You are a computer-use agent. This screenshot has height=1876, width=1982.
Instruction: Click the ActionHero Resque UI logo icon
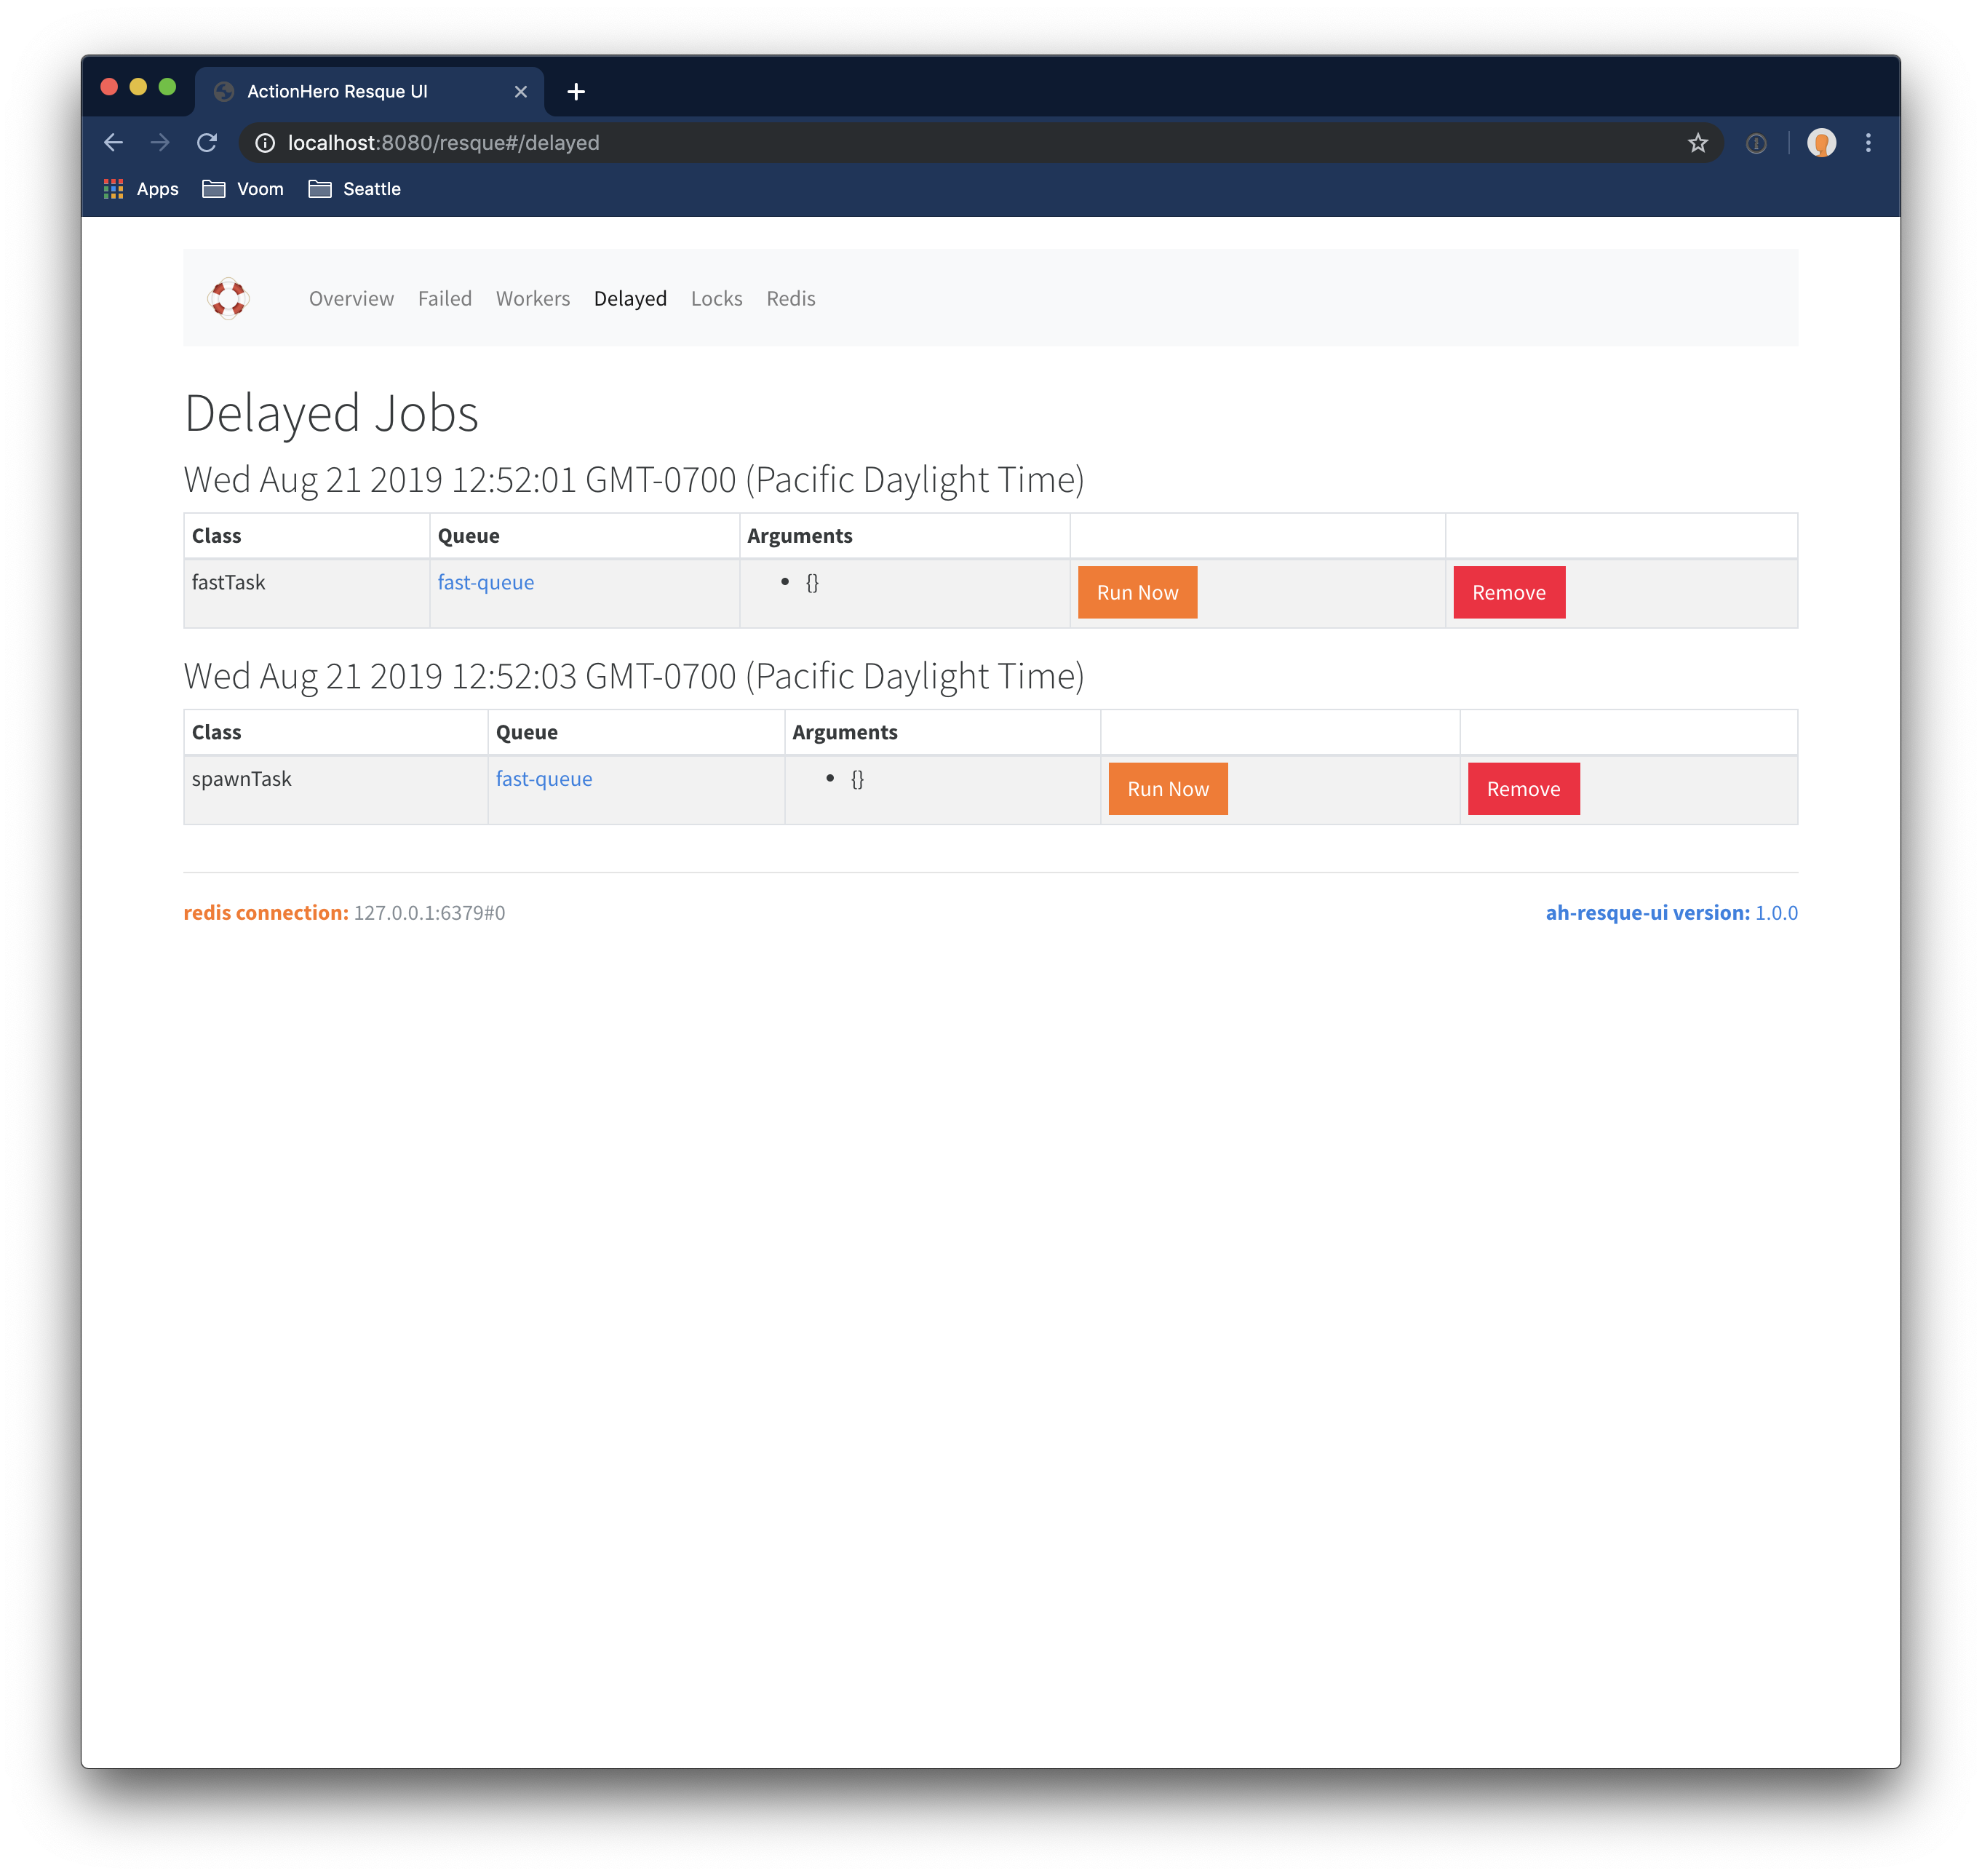pyautogui.click(x=228, y=296)
